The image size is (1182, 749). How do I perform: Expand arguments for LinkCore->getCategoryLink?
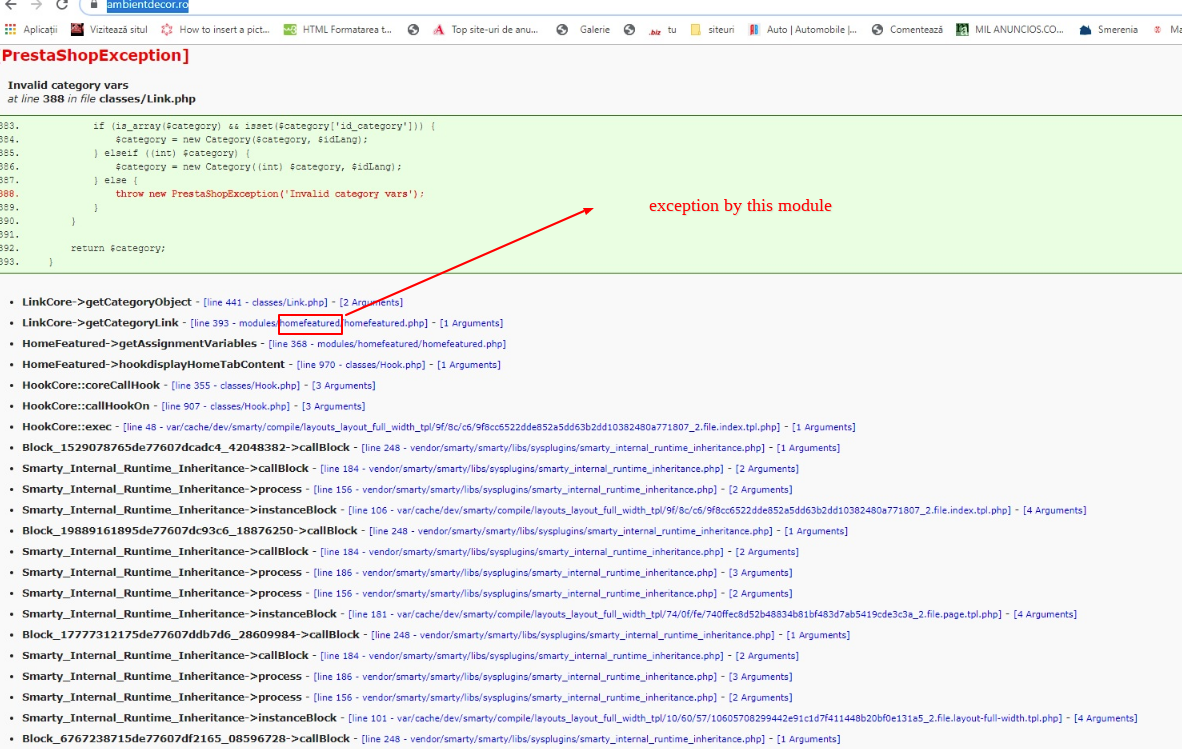click(x=471, y=323)
